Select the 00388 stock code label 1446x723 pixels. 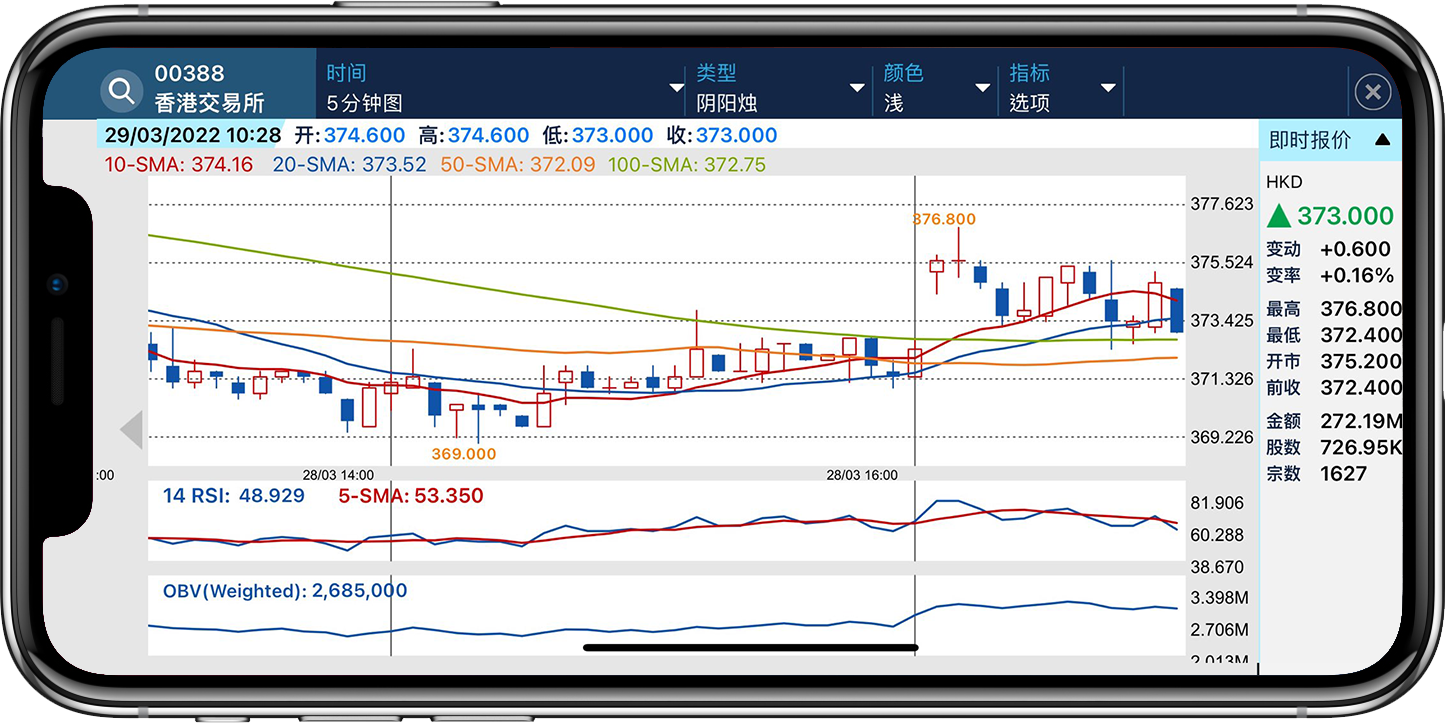(189, 74)
